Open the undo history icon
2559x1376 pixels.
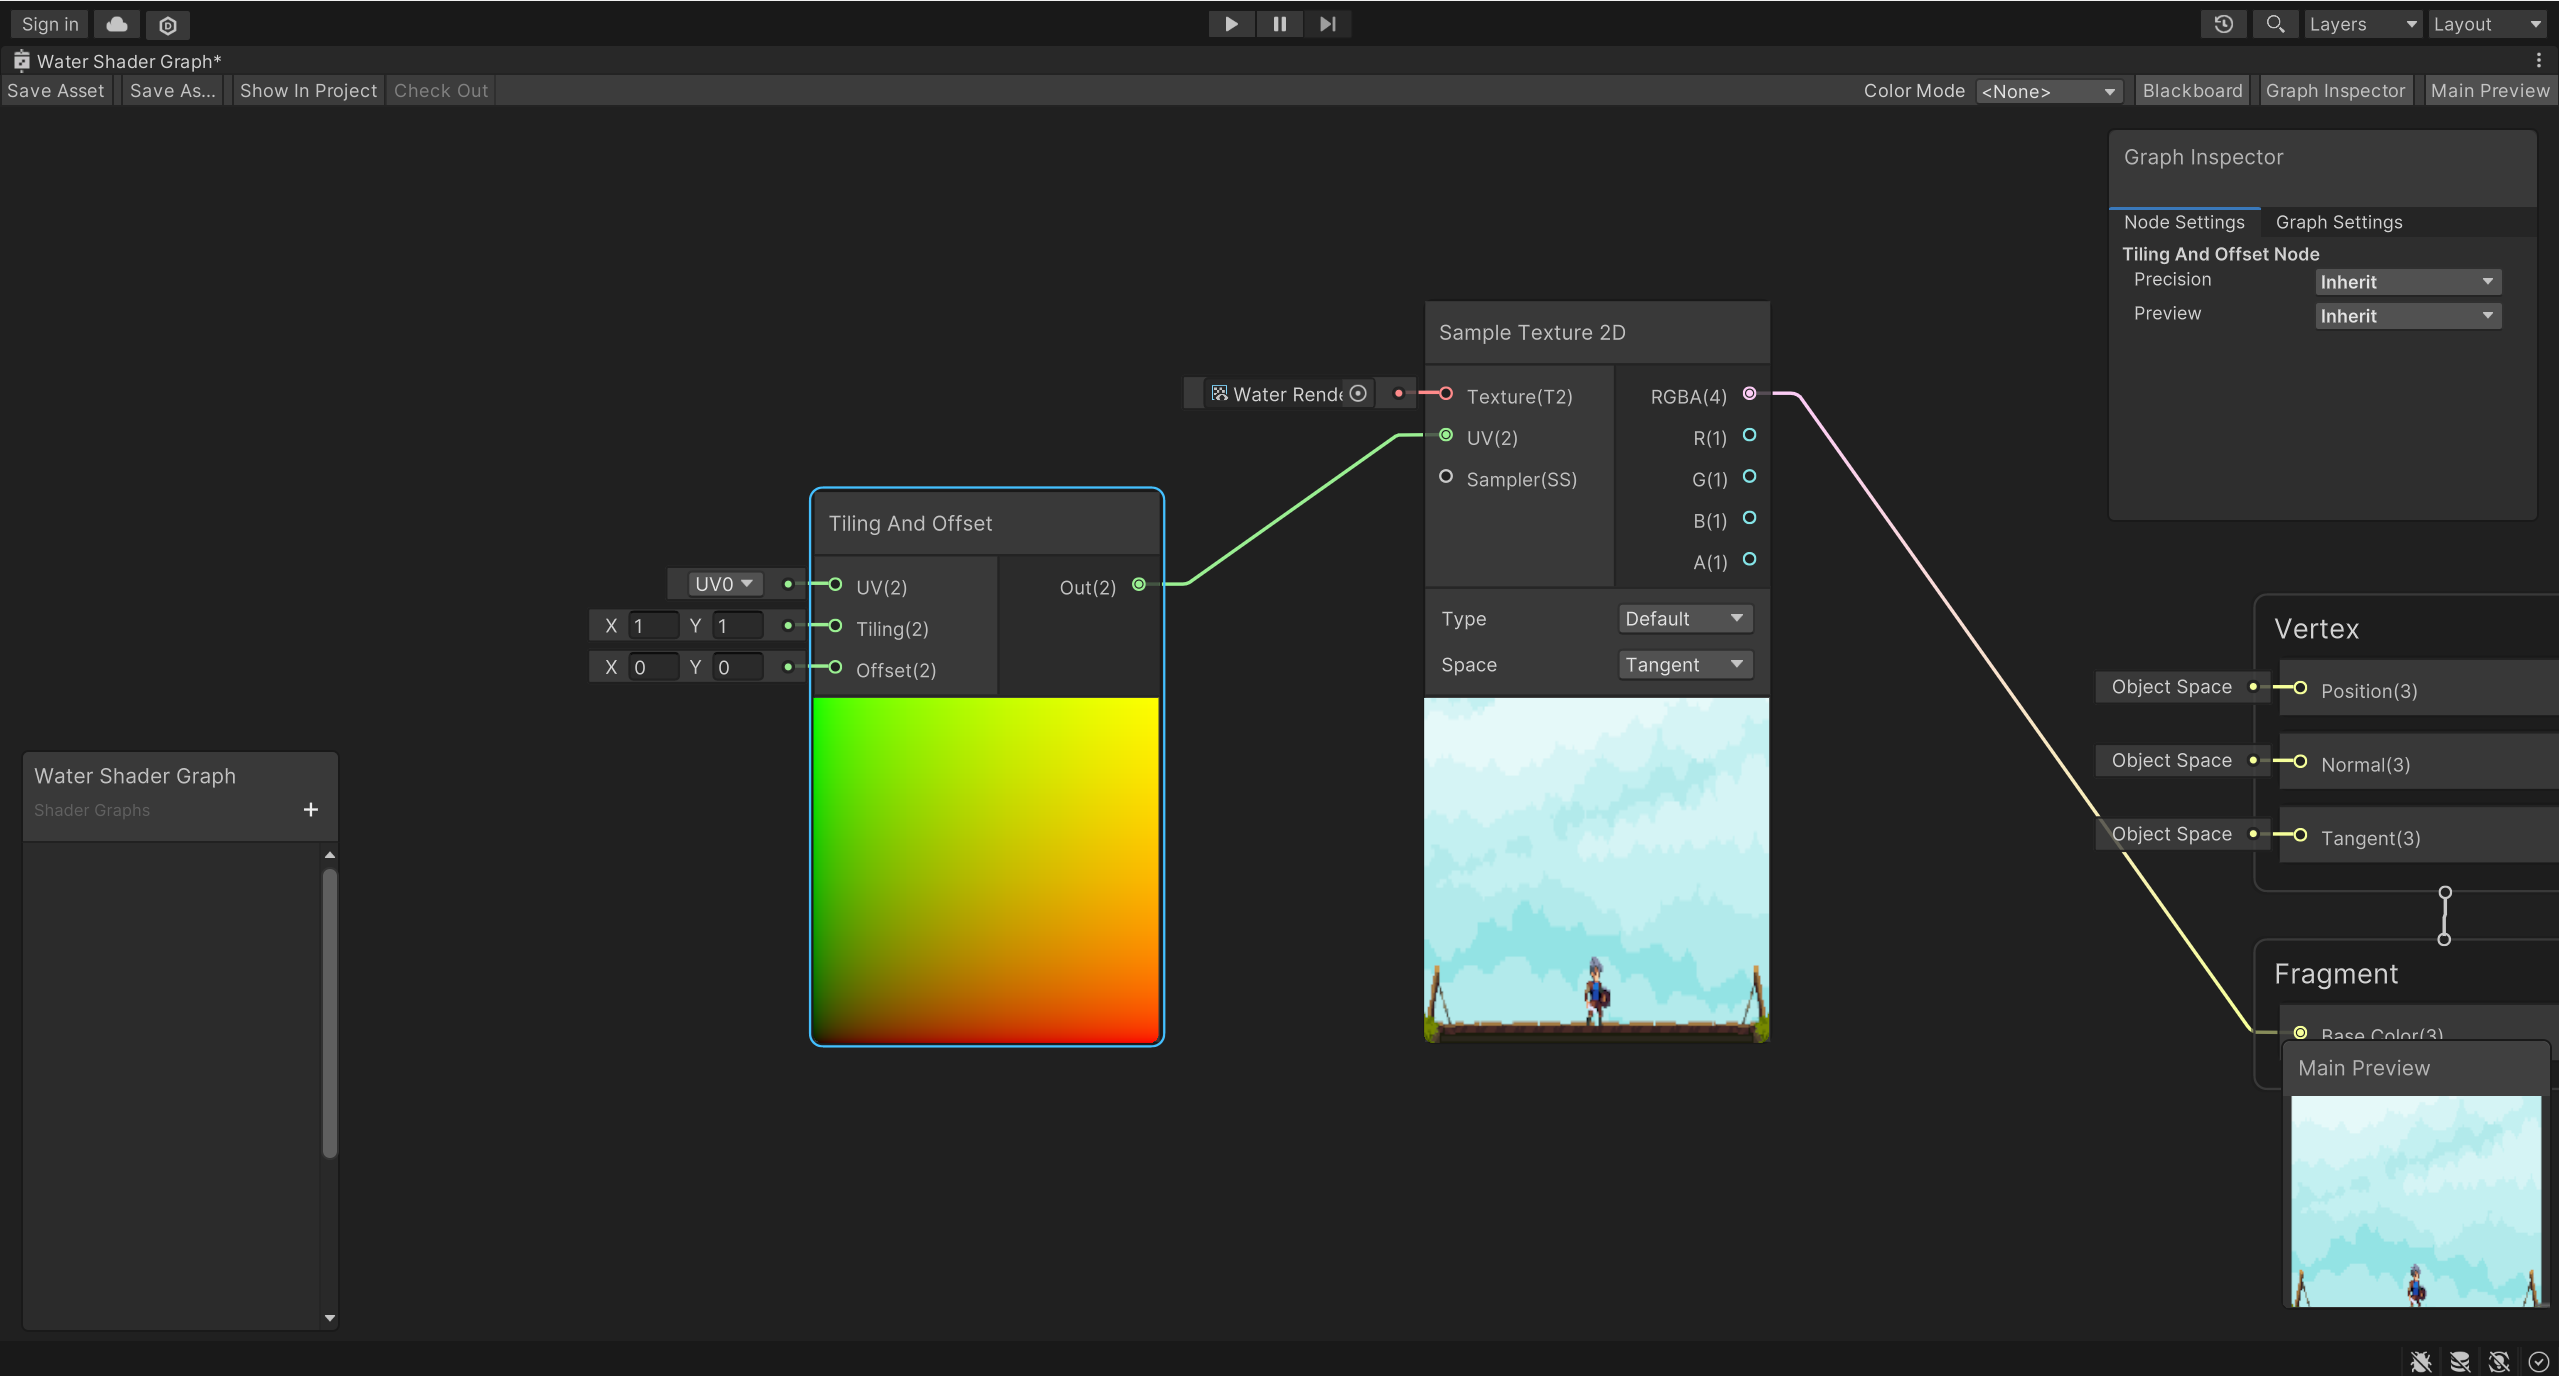2223,24
